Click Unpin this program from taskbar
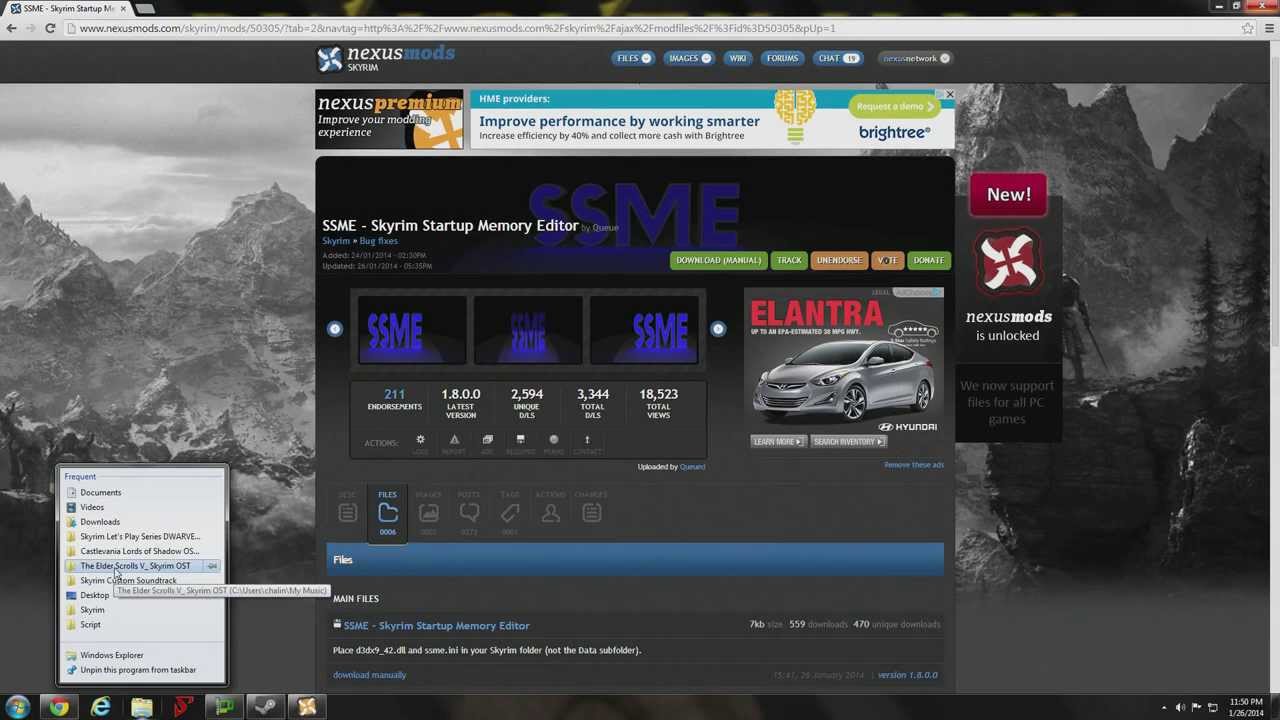 141,670
